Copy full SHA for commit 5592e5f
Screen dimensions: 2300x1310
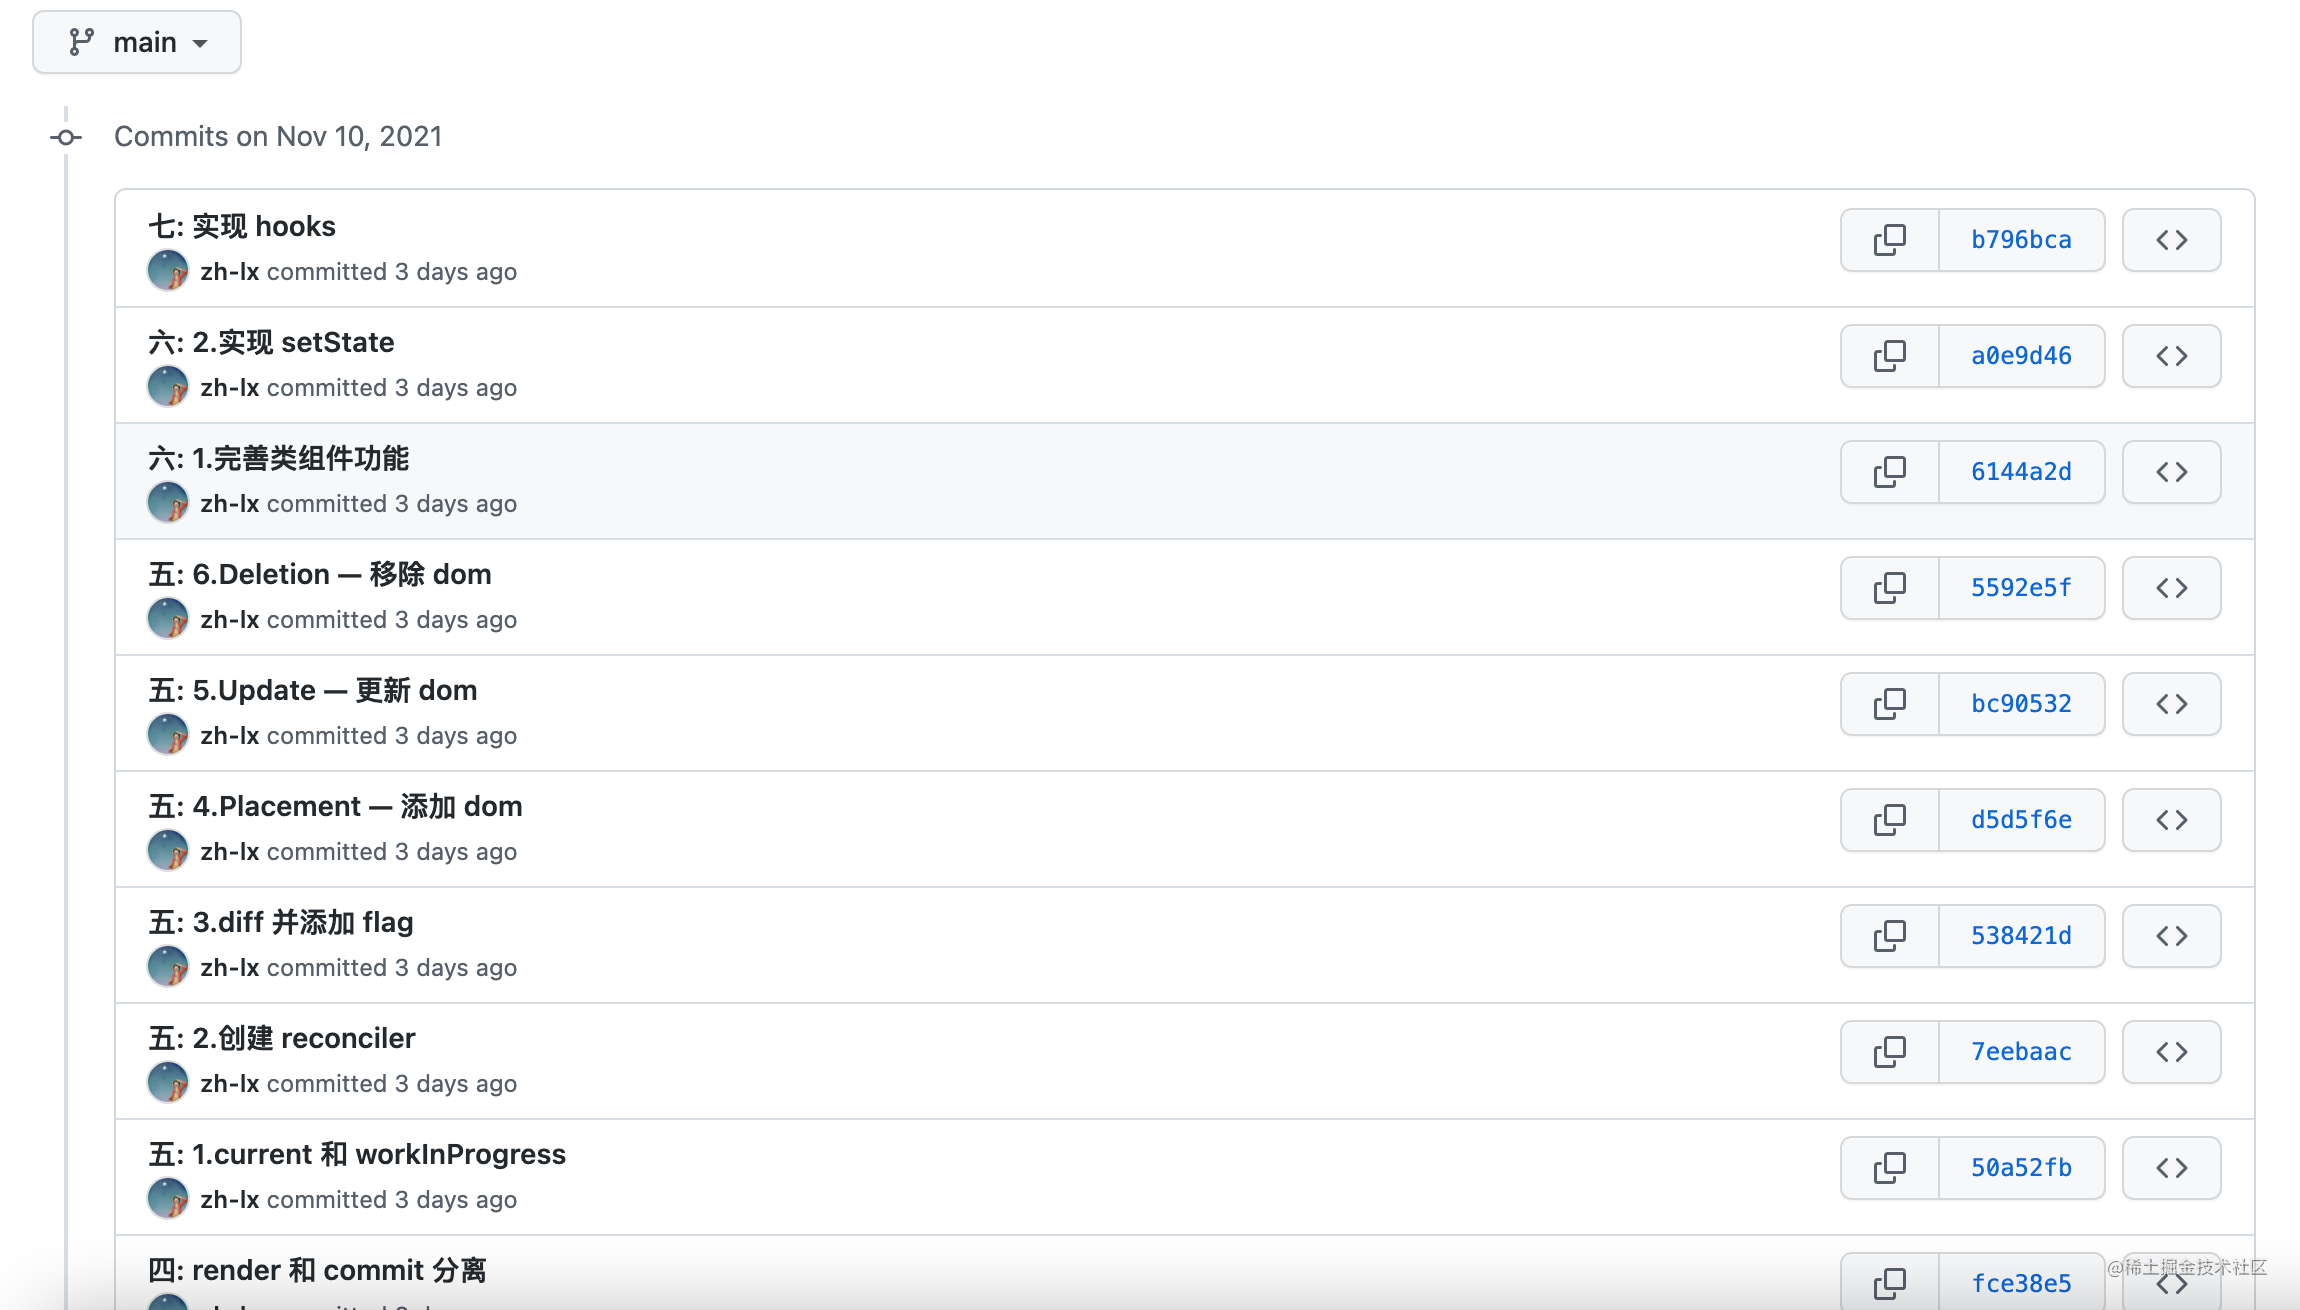1889,588
